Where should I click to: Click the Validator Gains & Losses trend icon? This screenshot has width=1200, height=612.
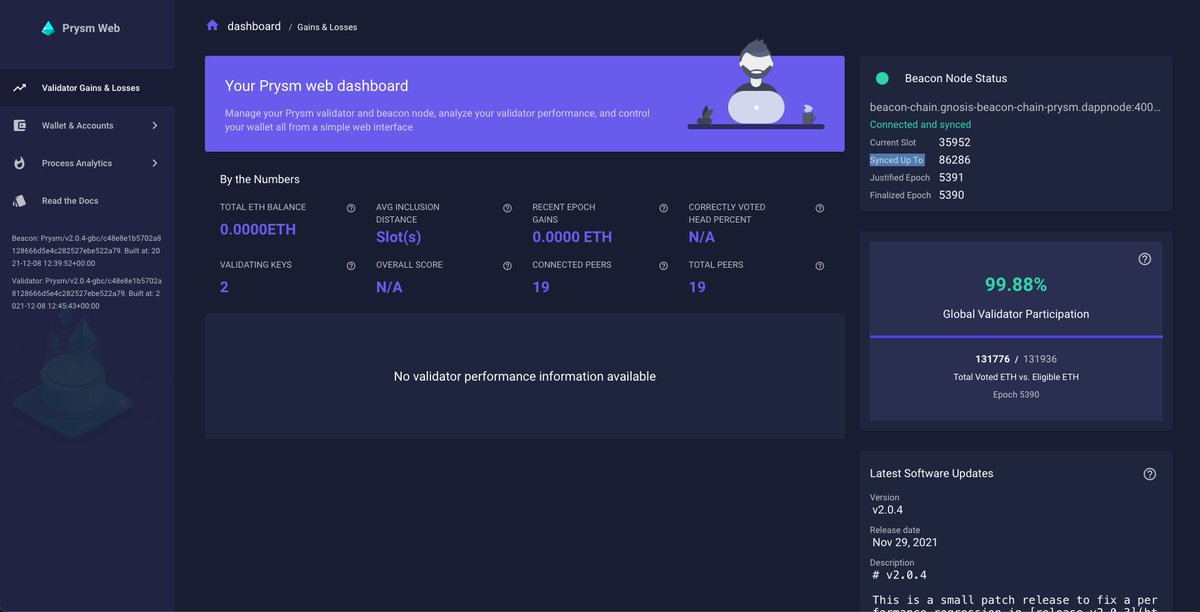[x=19, y=88]
